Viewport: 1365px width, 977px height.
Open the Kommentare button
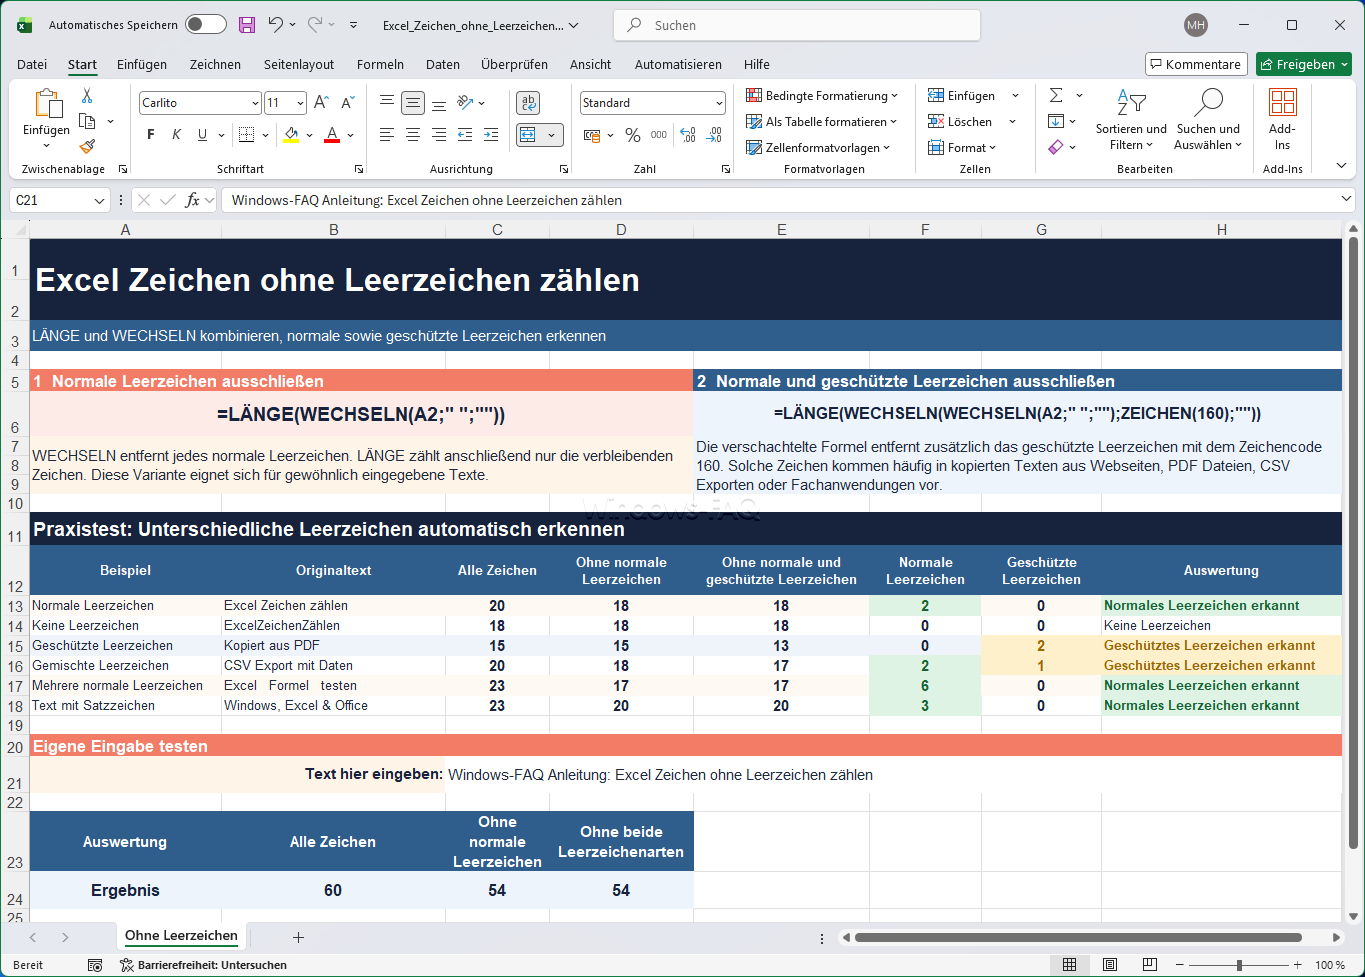pos(1196,64)
